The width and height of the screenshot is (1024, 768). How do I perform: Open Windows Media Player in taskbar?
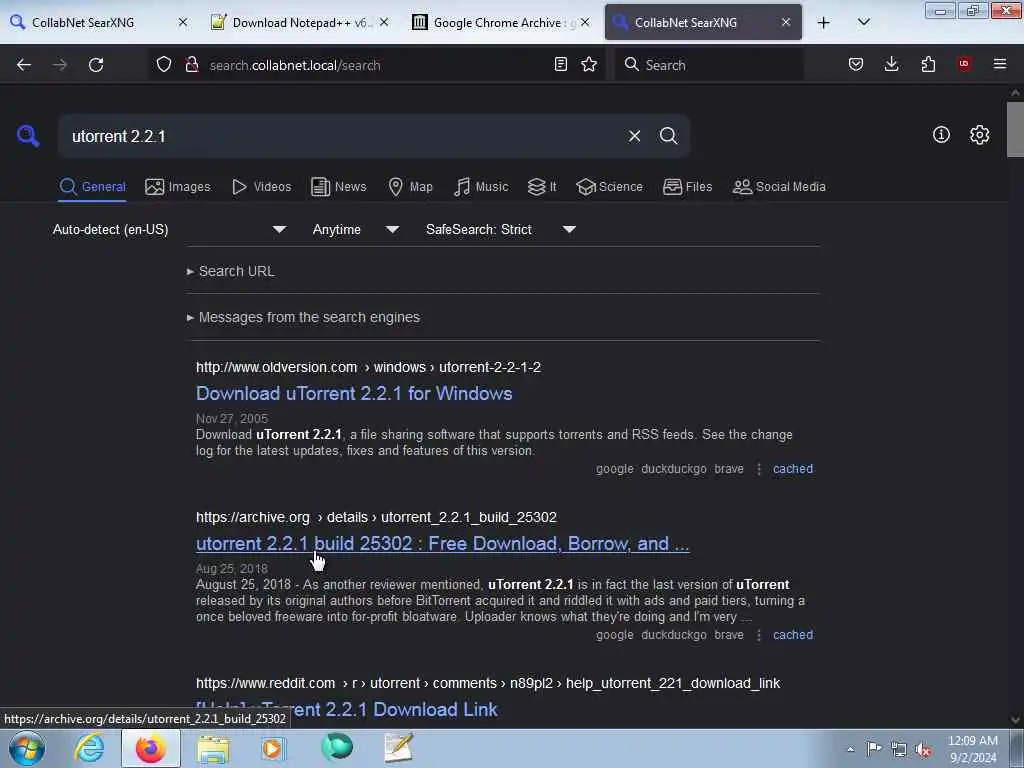coord(273,748)
